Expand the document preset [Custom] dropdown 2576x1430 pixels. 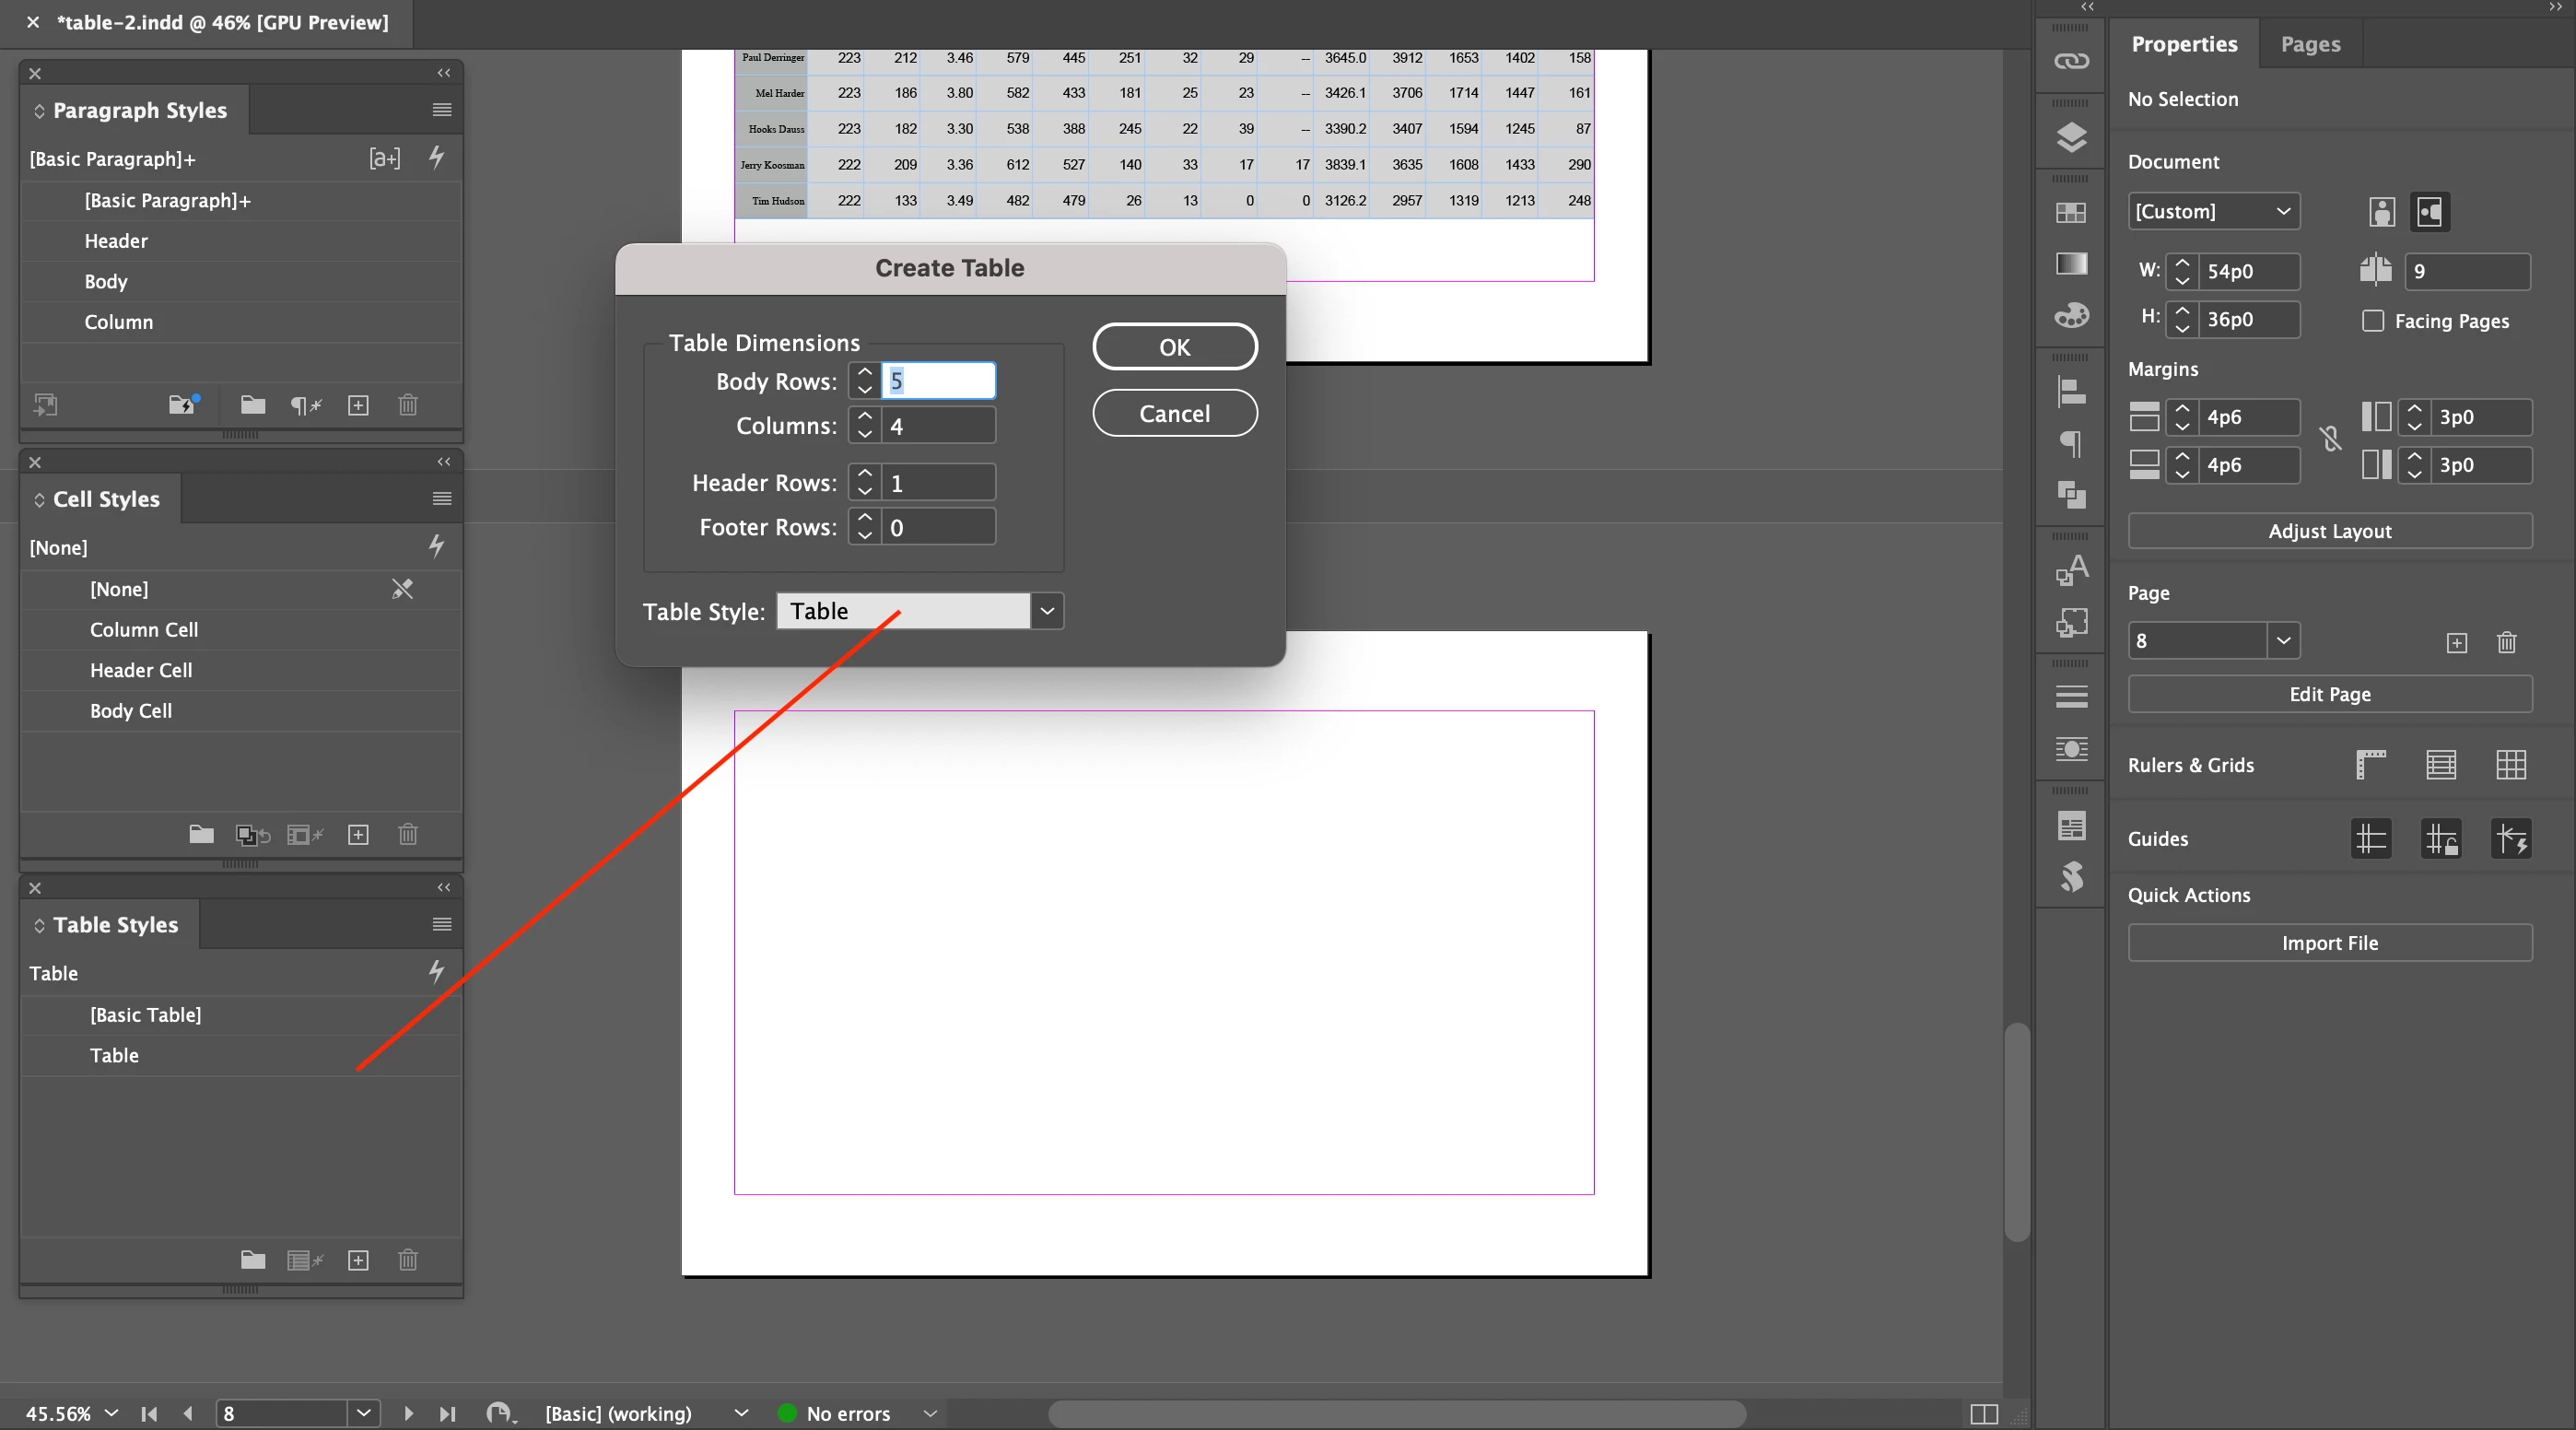point(2283,212)
